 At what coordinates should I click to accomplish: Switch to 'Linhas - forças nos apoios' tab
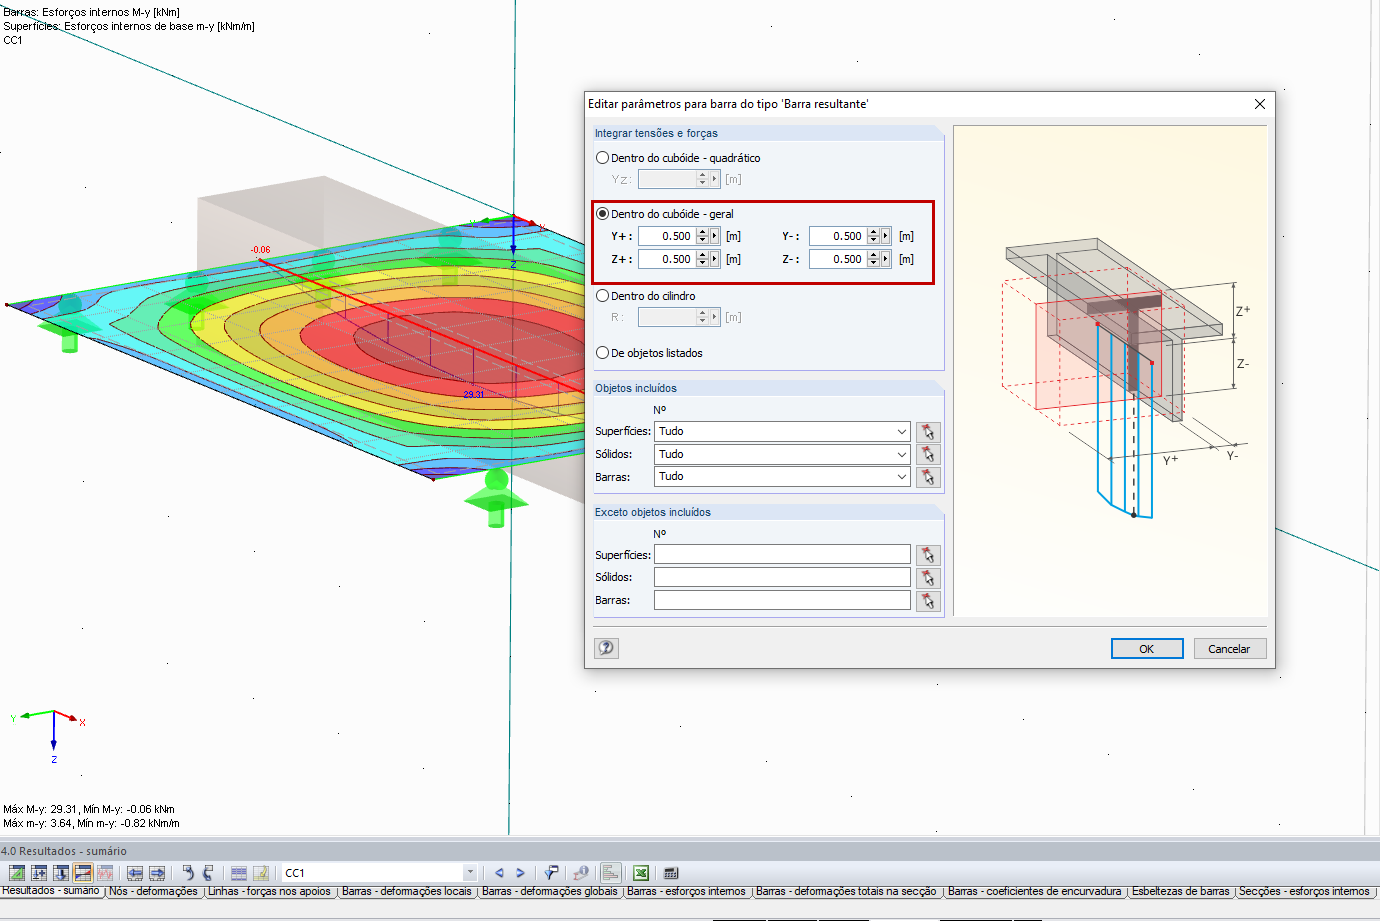(x=269, y=891)
